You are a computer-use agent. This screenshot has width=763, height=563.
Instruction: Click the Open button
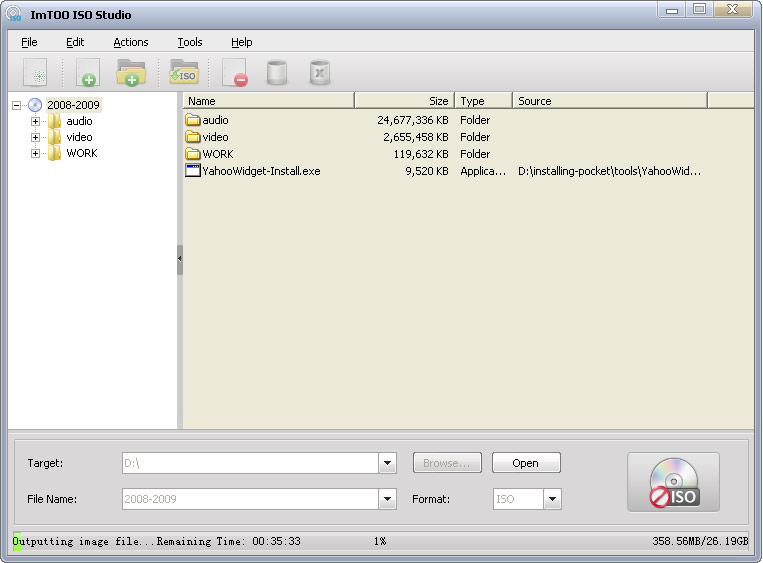(526, 463)
